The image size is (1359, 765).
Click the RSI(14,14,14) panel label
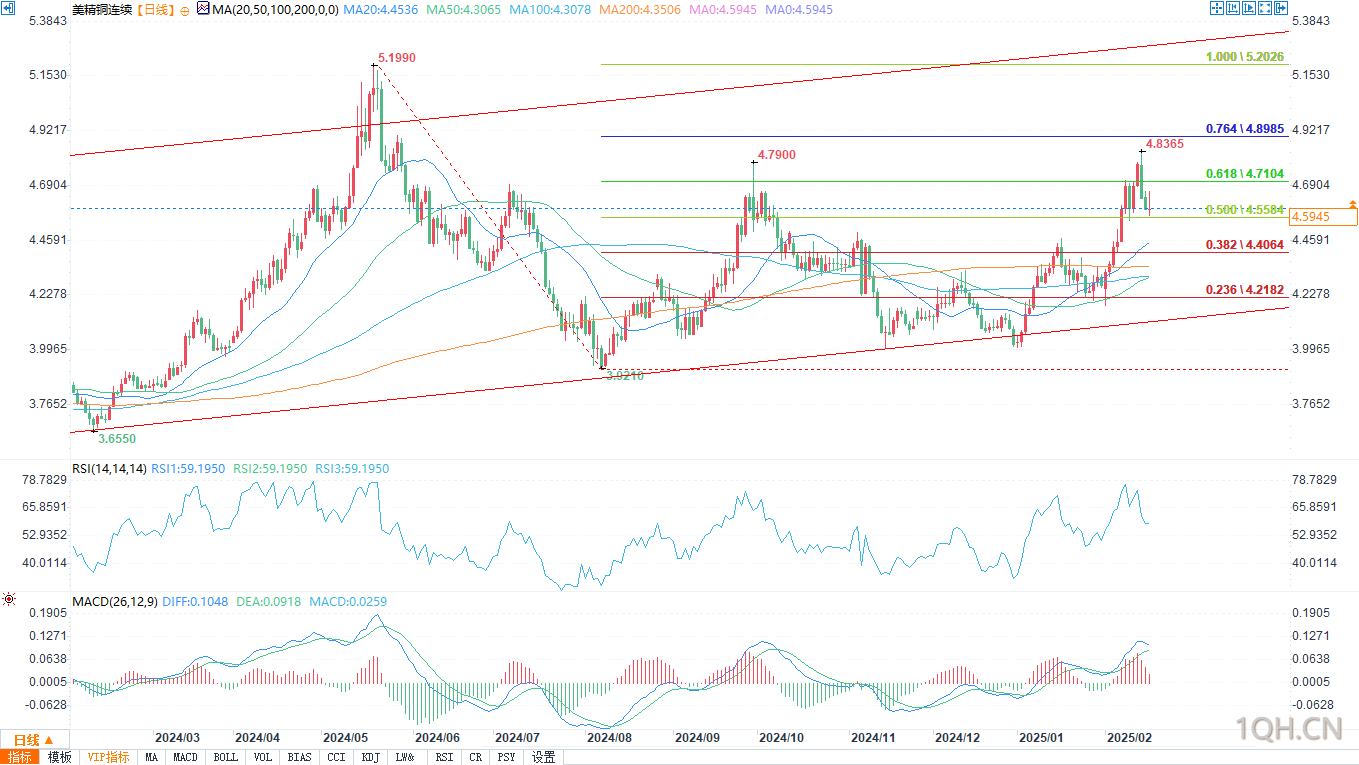click(110, 468)
